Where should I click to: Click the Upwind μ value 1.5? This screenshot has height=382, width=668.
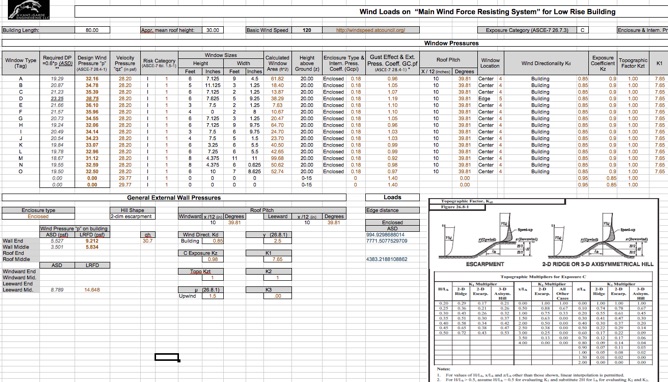[212, 296]
